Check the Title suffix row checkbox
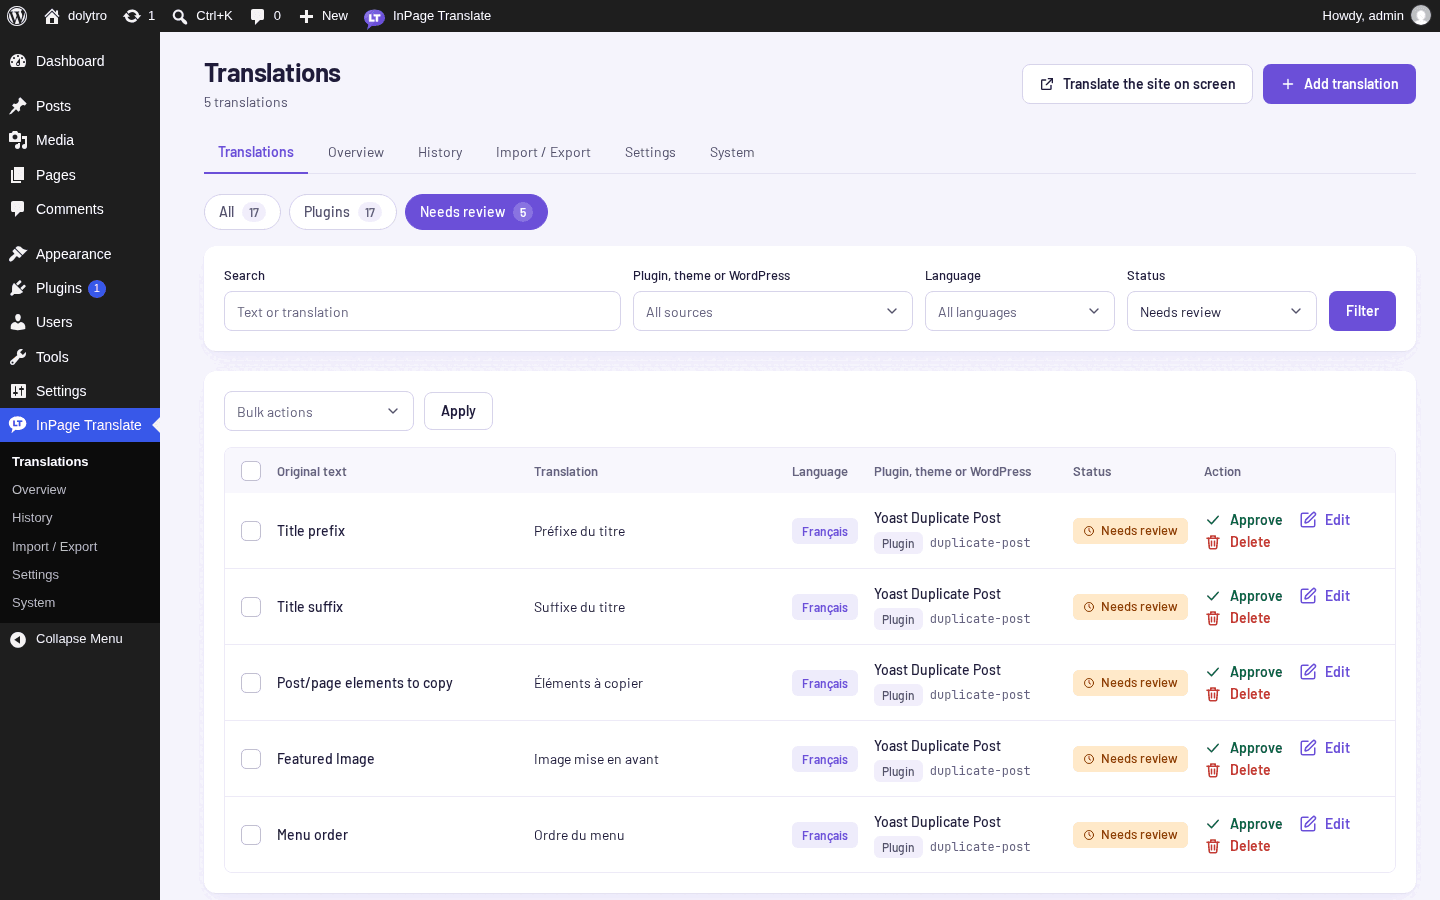The height and width of the screenshot is (900, 1440). (251, 607)
